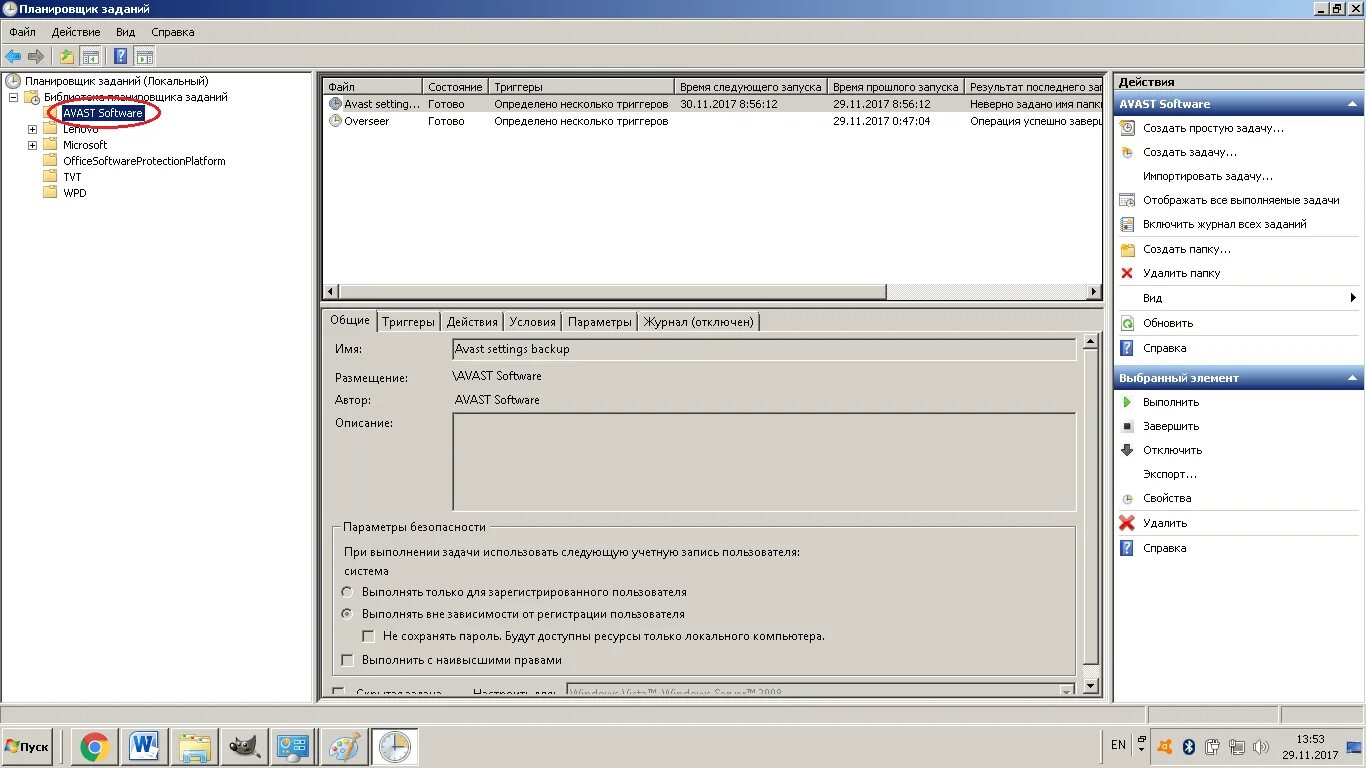Click the Завершить stop icon
Viewport: 1366px width, 768px height.
click(1127, 426)
